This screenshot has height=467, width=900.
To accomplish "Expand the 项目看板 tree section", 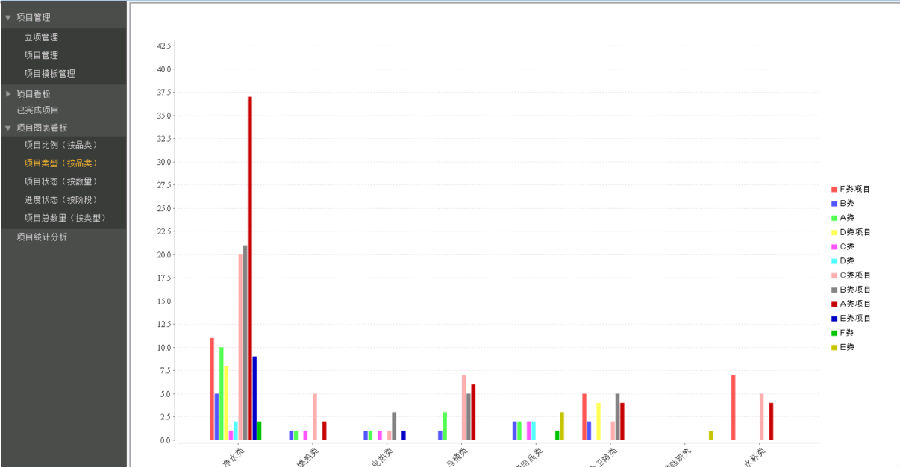I will click(8, 93).
